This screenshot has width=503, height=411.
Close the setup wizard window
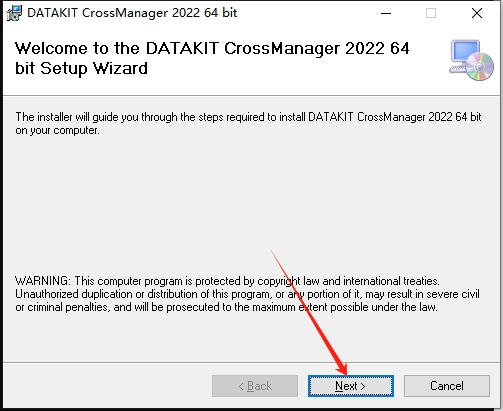pos(477,13)
